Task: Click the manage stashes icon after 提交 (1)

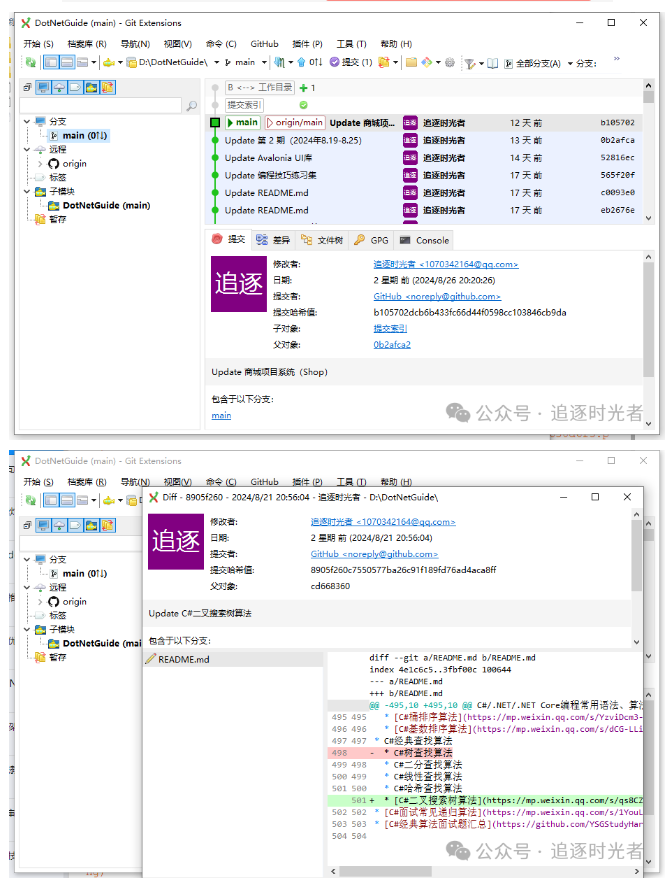Action: pyautogui.click(x=384, y=63)
